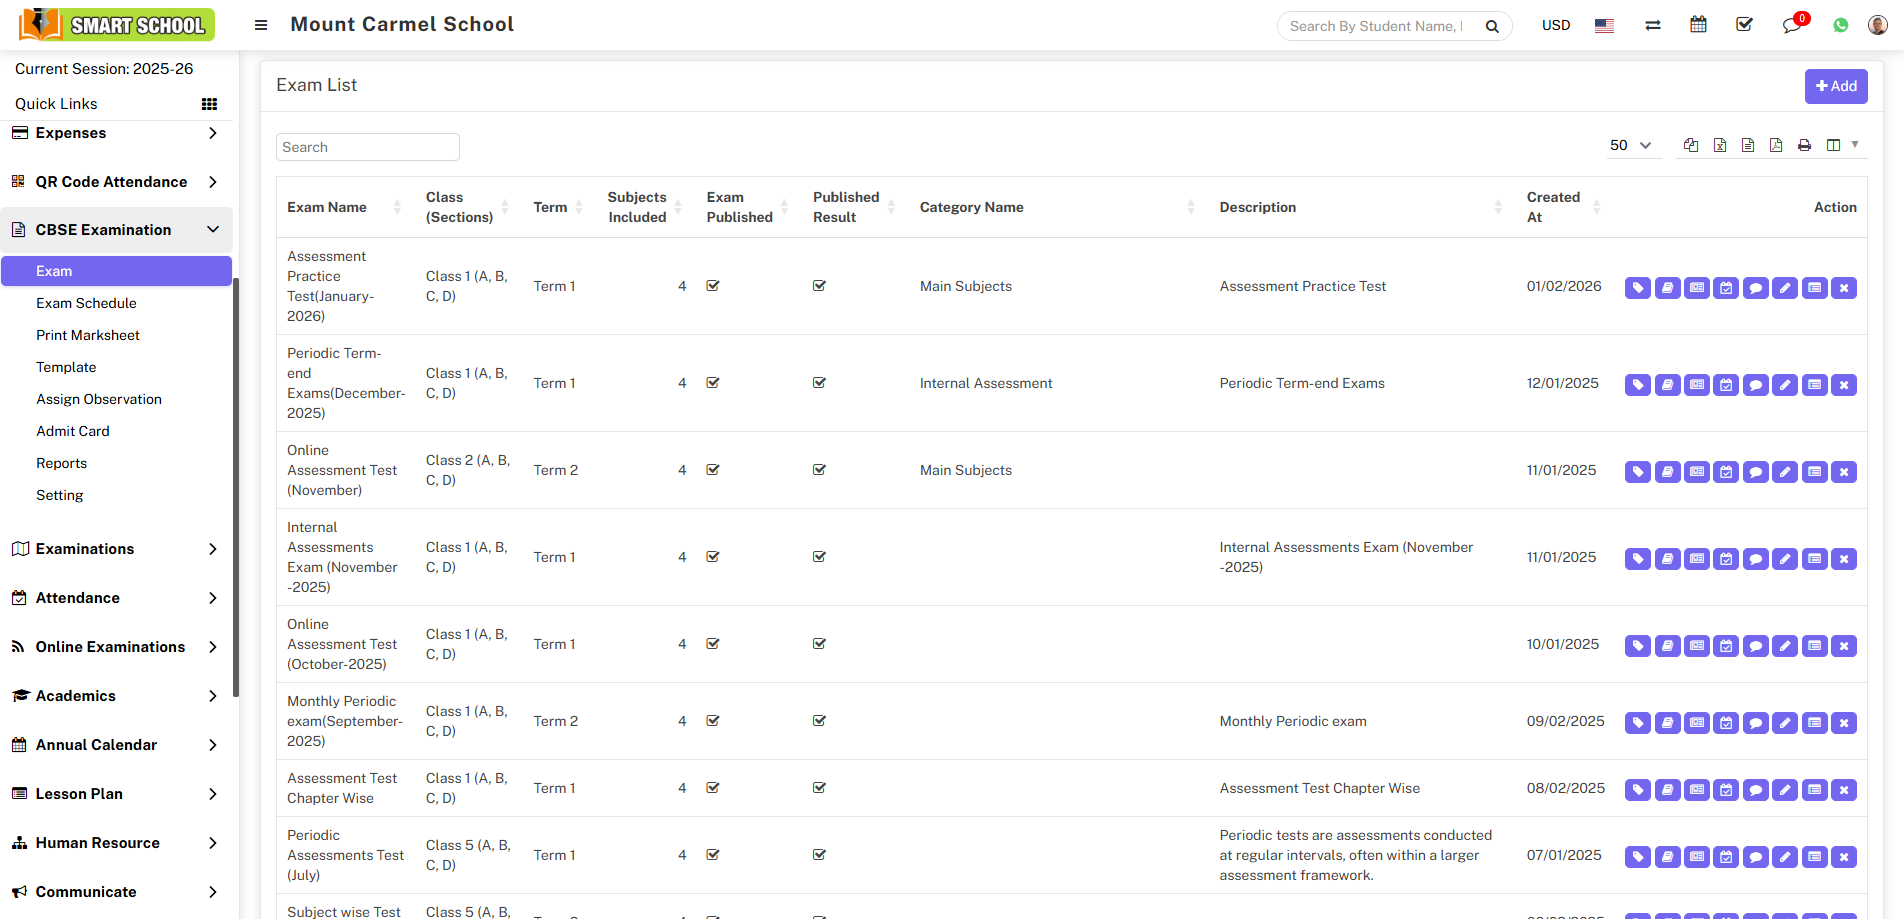This screenshot has height=919, width=1904.
Task: Toggle Exam Published checkbox for Assessment Practice Test
Action: pos(713,286)
